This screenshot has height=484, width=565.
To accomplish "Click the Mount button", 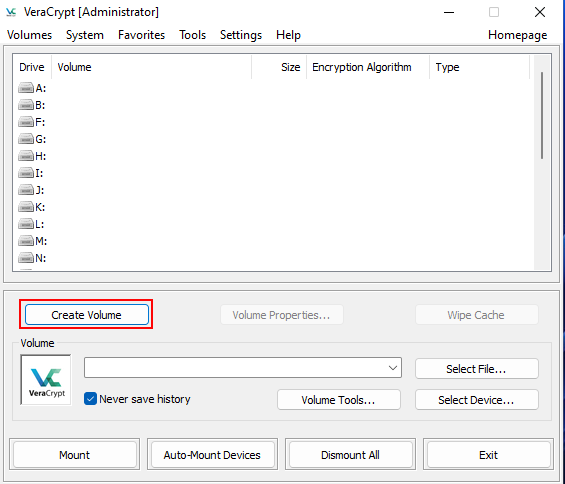I will pyautogui.click(x=75, y=454).
